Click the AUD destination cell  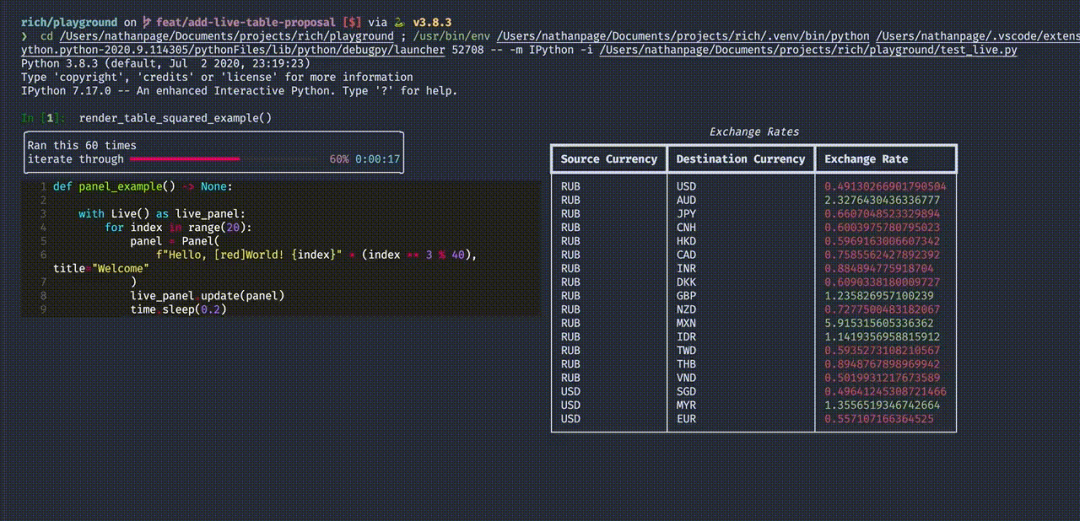click(685, 200)
